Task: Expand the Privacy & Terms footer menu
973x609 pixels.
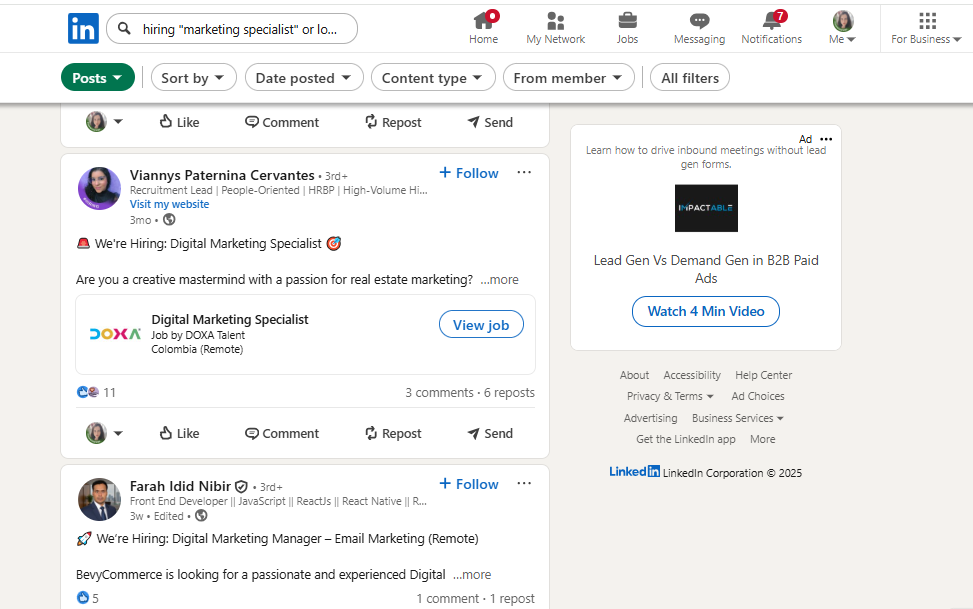Action: coord(669,396)
